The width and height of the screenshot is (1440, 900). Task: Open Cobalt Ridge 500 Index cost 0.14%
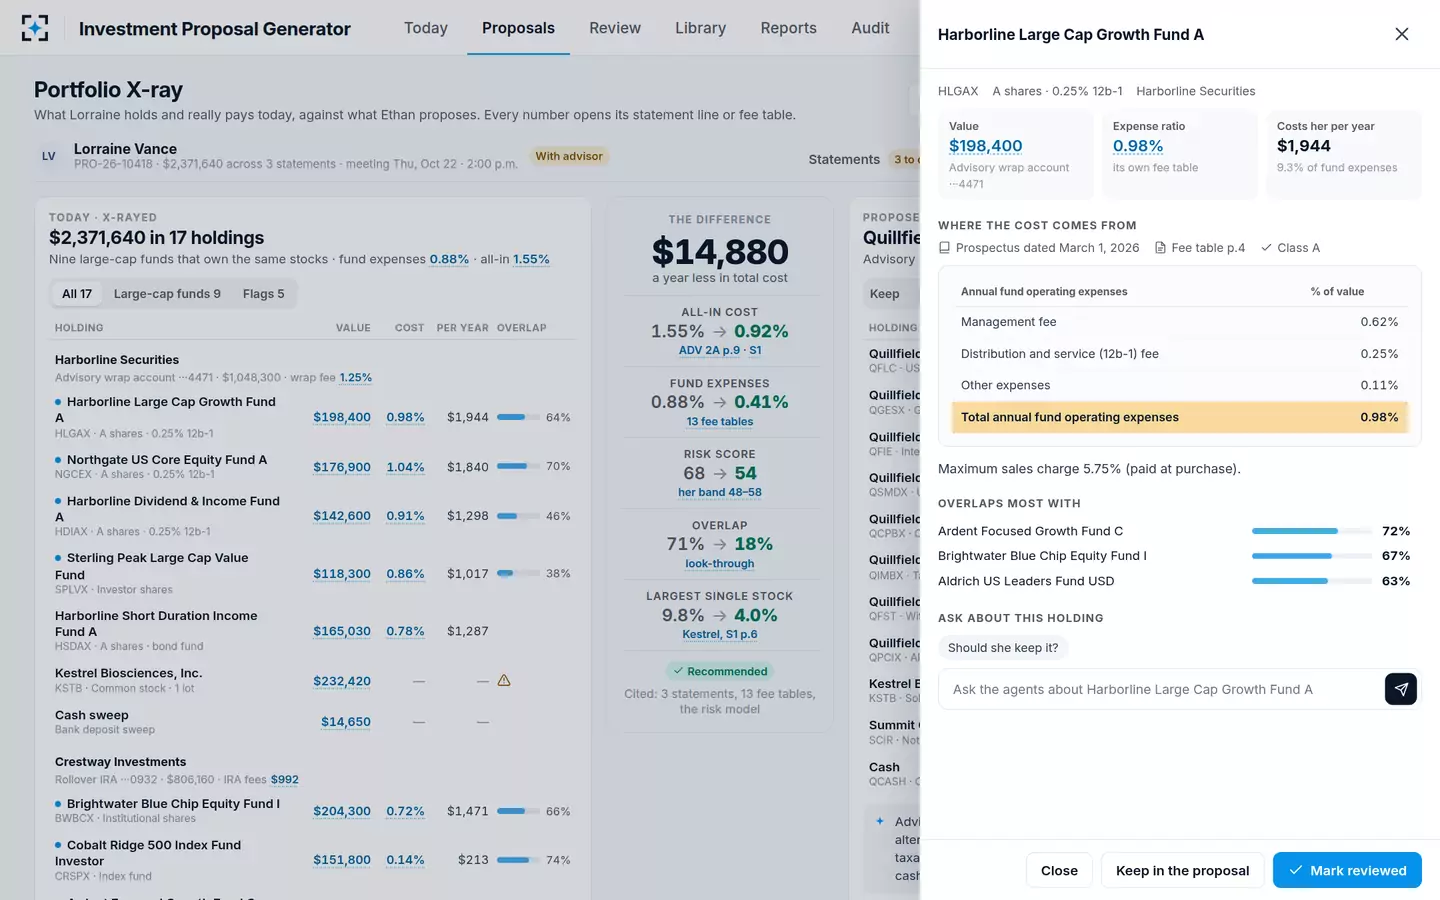click(405, 860)
